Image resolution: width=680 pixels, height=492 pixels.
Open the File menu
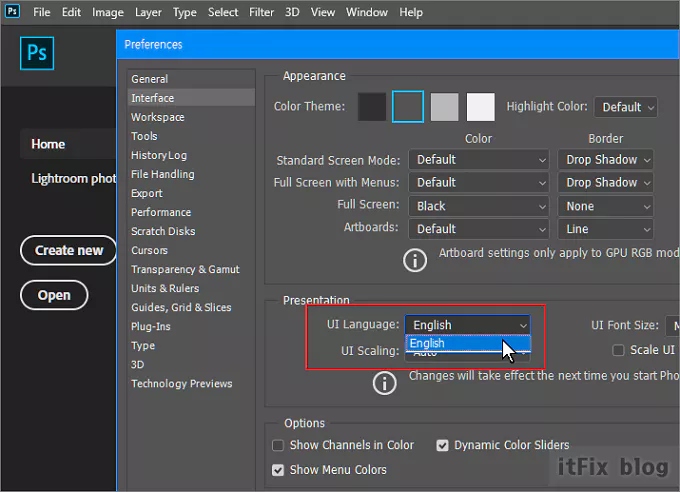42,12
